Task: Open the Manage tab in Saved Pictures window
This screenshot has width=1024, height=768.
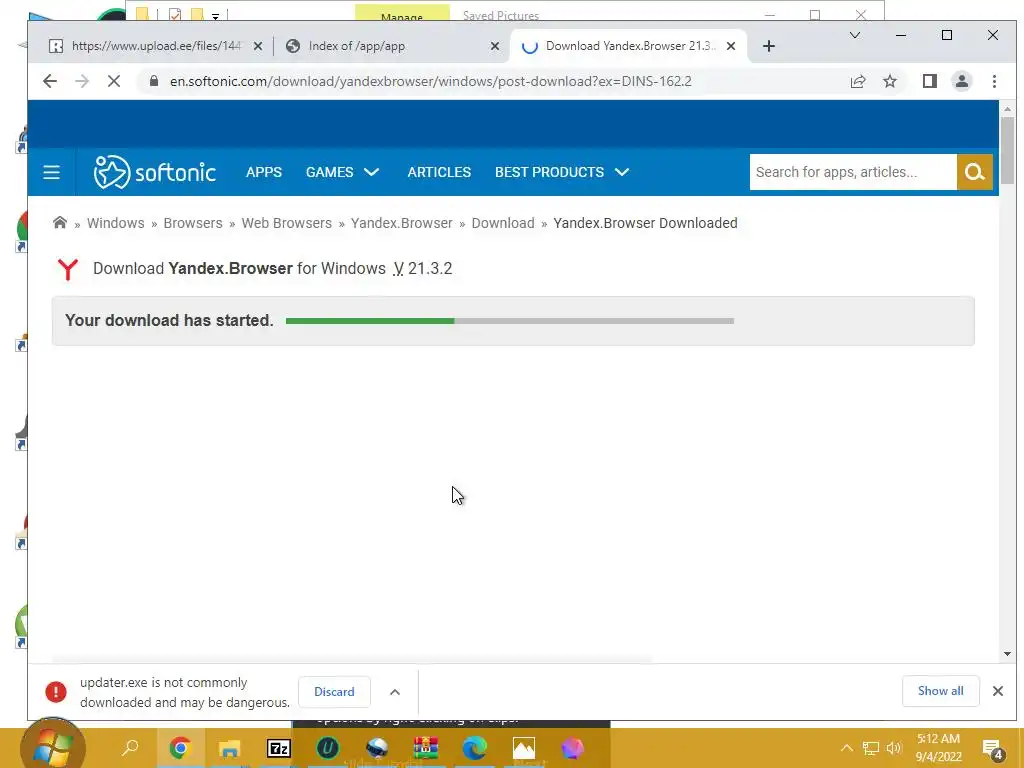Action: click(402, 13)
